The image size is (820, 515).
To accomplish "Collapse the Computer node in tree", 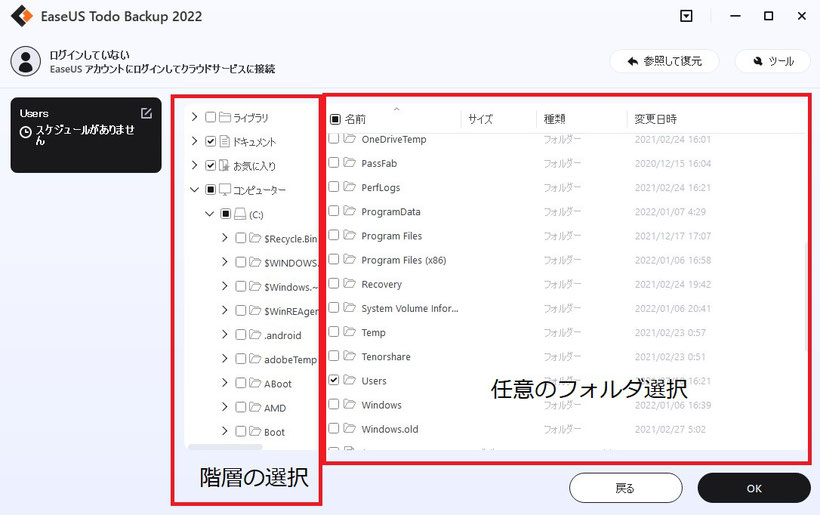I will (x=195, y=189).
